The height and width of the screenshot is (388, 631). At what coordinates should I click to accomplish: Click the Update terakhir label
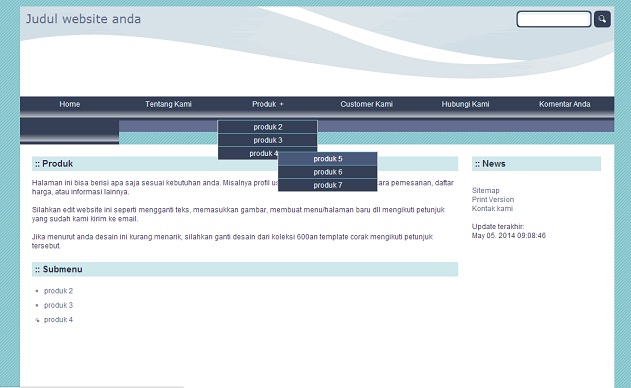(498, 227)
